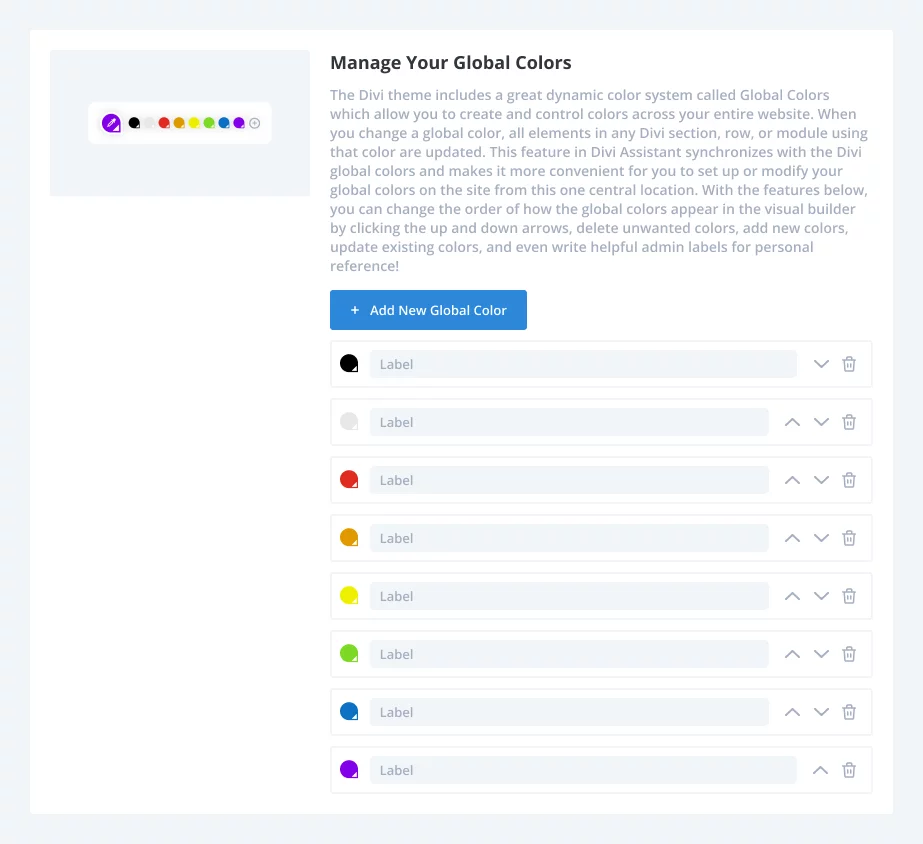Screen dimensions: 923x844
Task: Open the green color swatch picker
Action: pyautogui.click(x=349, y=653)
